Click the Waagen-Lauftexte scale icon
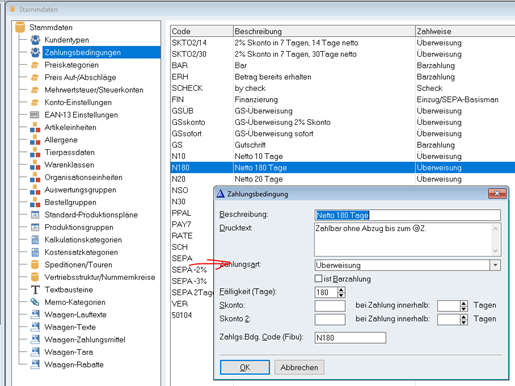Image resolution: width=515 pixels, height=386 pixels. coord(35,315)
